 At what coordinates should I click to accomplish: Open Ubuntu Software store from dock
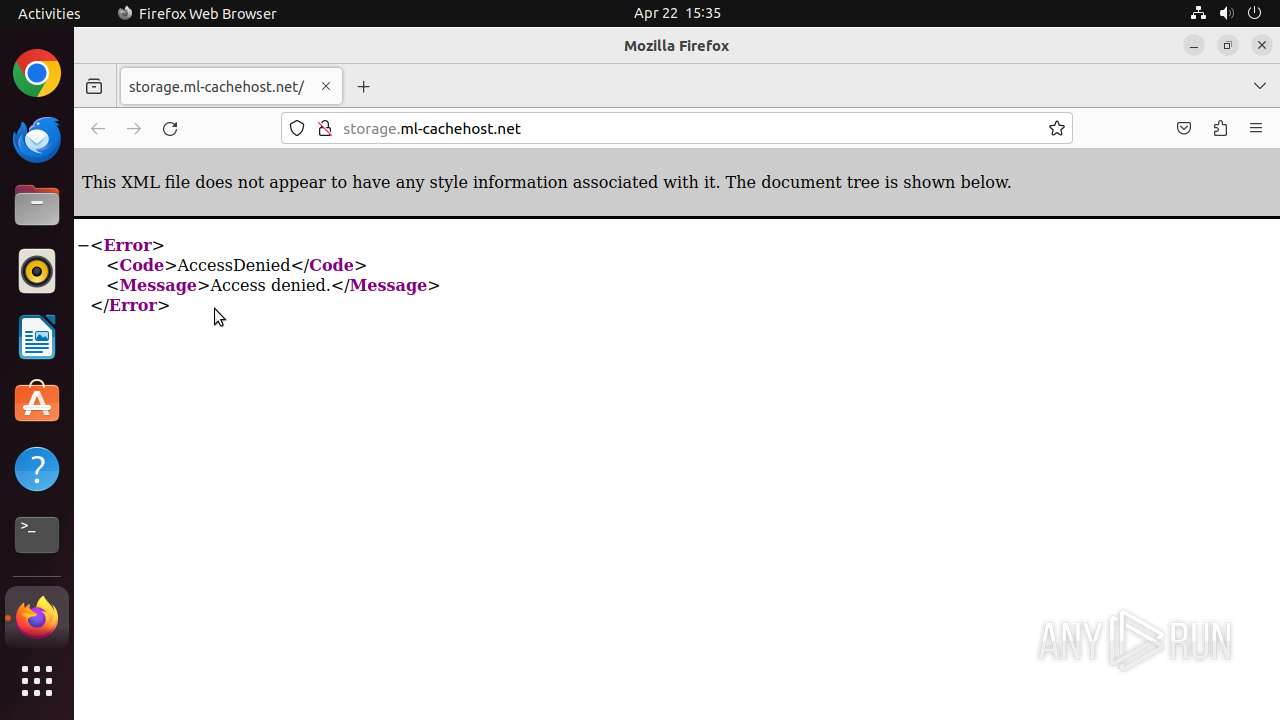(x=37, y=403)
